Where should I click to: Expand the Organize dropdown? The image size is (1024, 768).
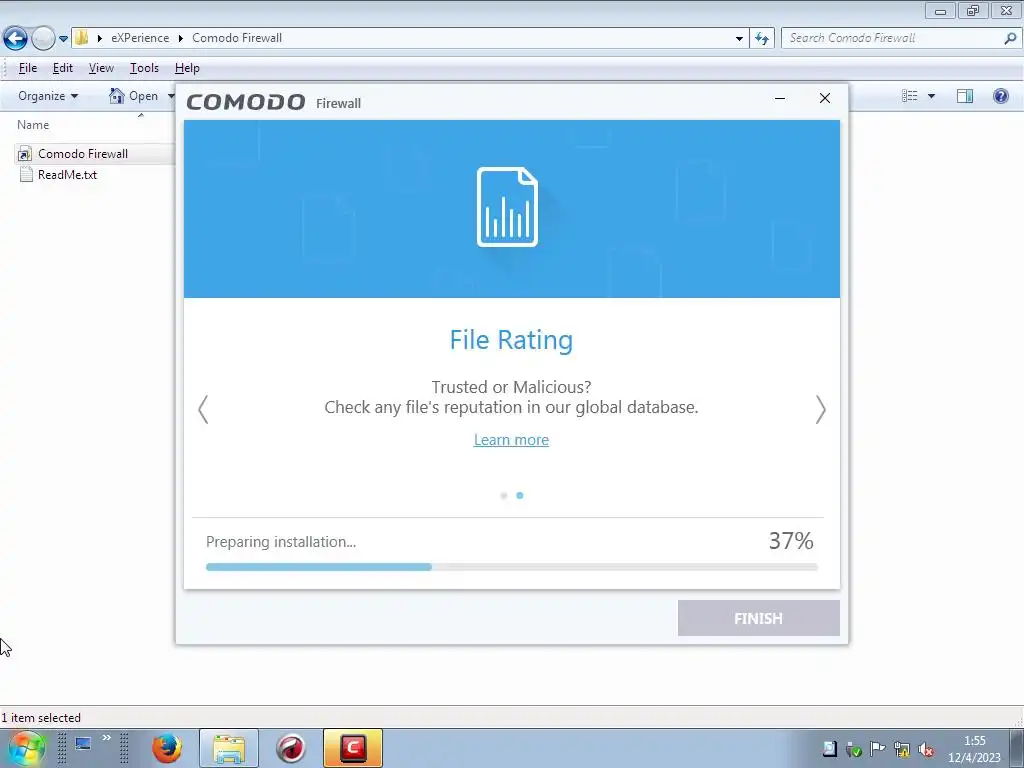click(x=48, y=96)
